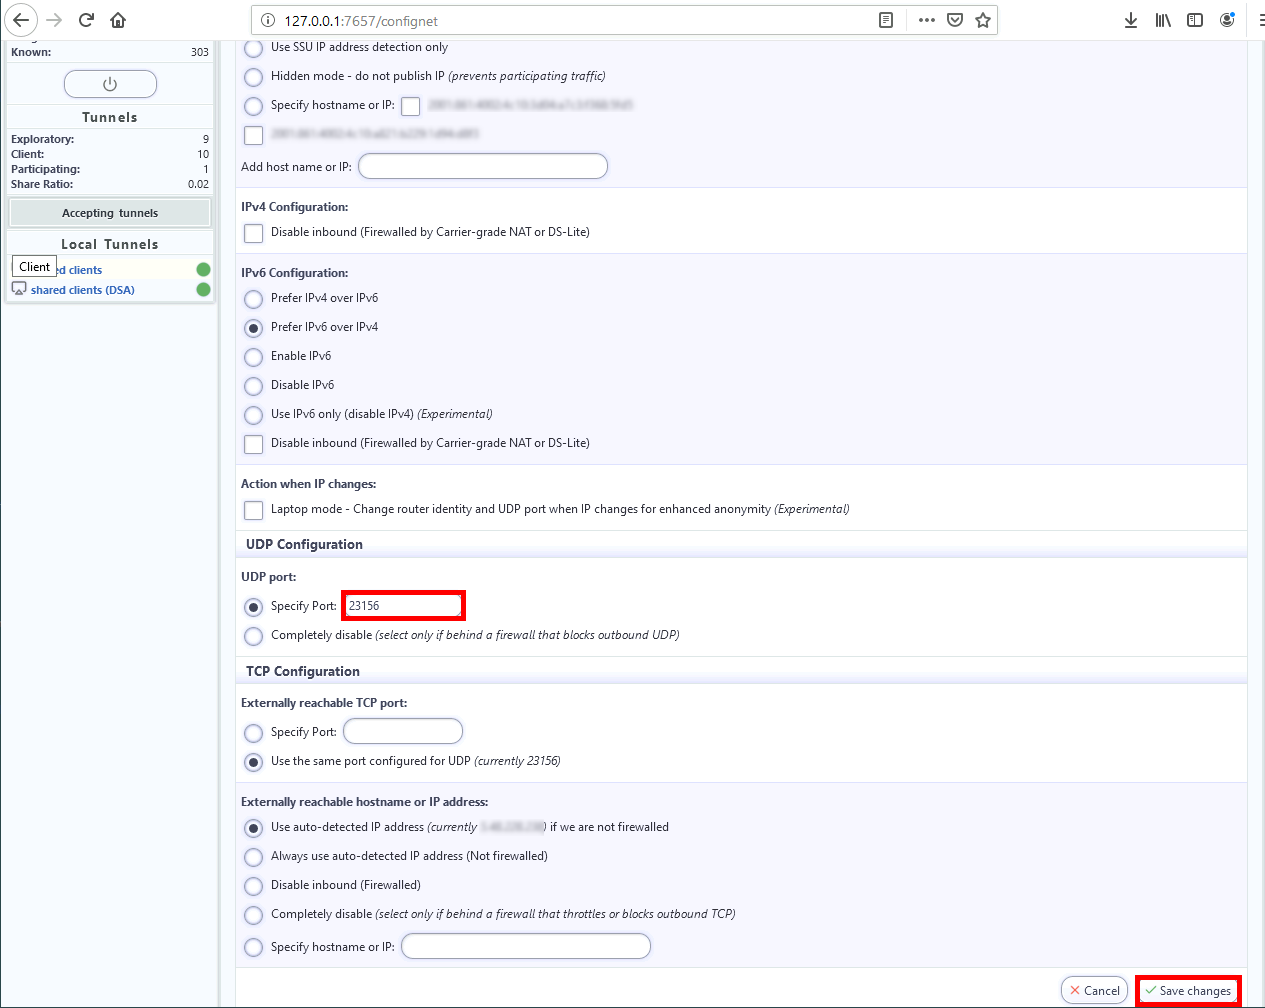Select the Enable IPv6 option
This screenshot has height=1008, width=1265.
point(254,357)
